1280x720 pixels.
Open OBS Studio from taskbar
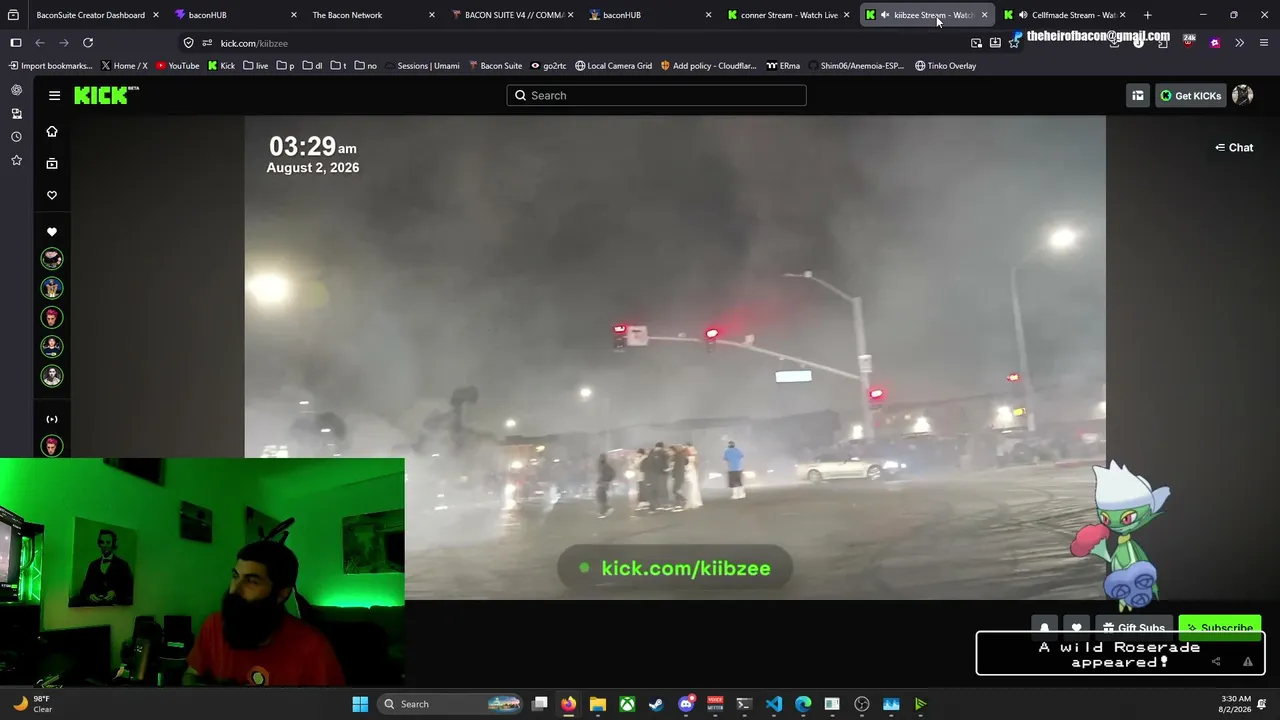pos(862,704)
